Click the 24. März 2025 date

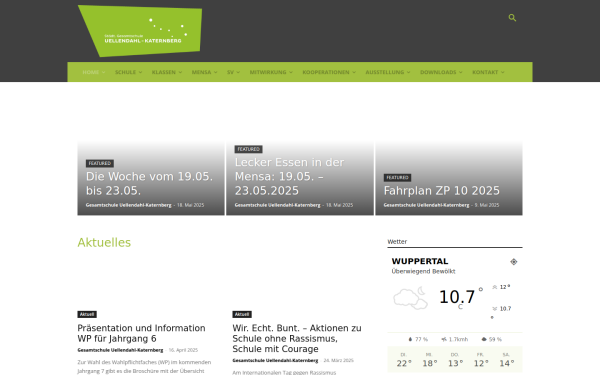click(x=339, y=360)
